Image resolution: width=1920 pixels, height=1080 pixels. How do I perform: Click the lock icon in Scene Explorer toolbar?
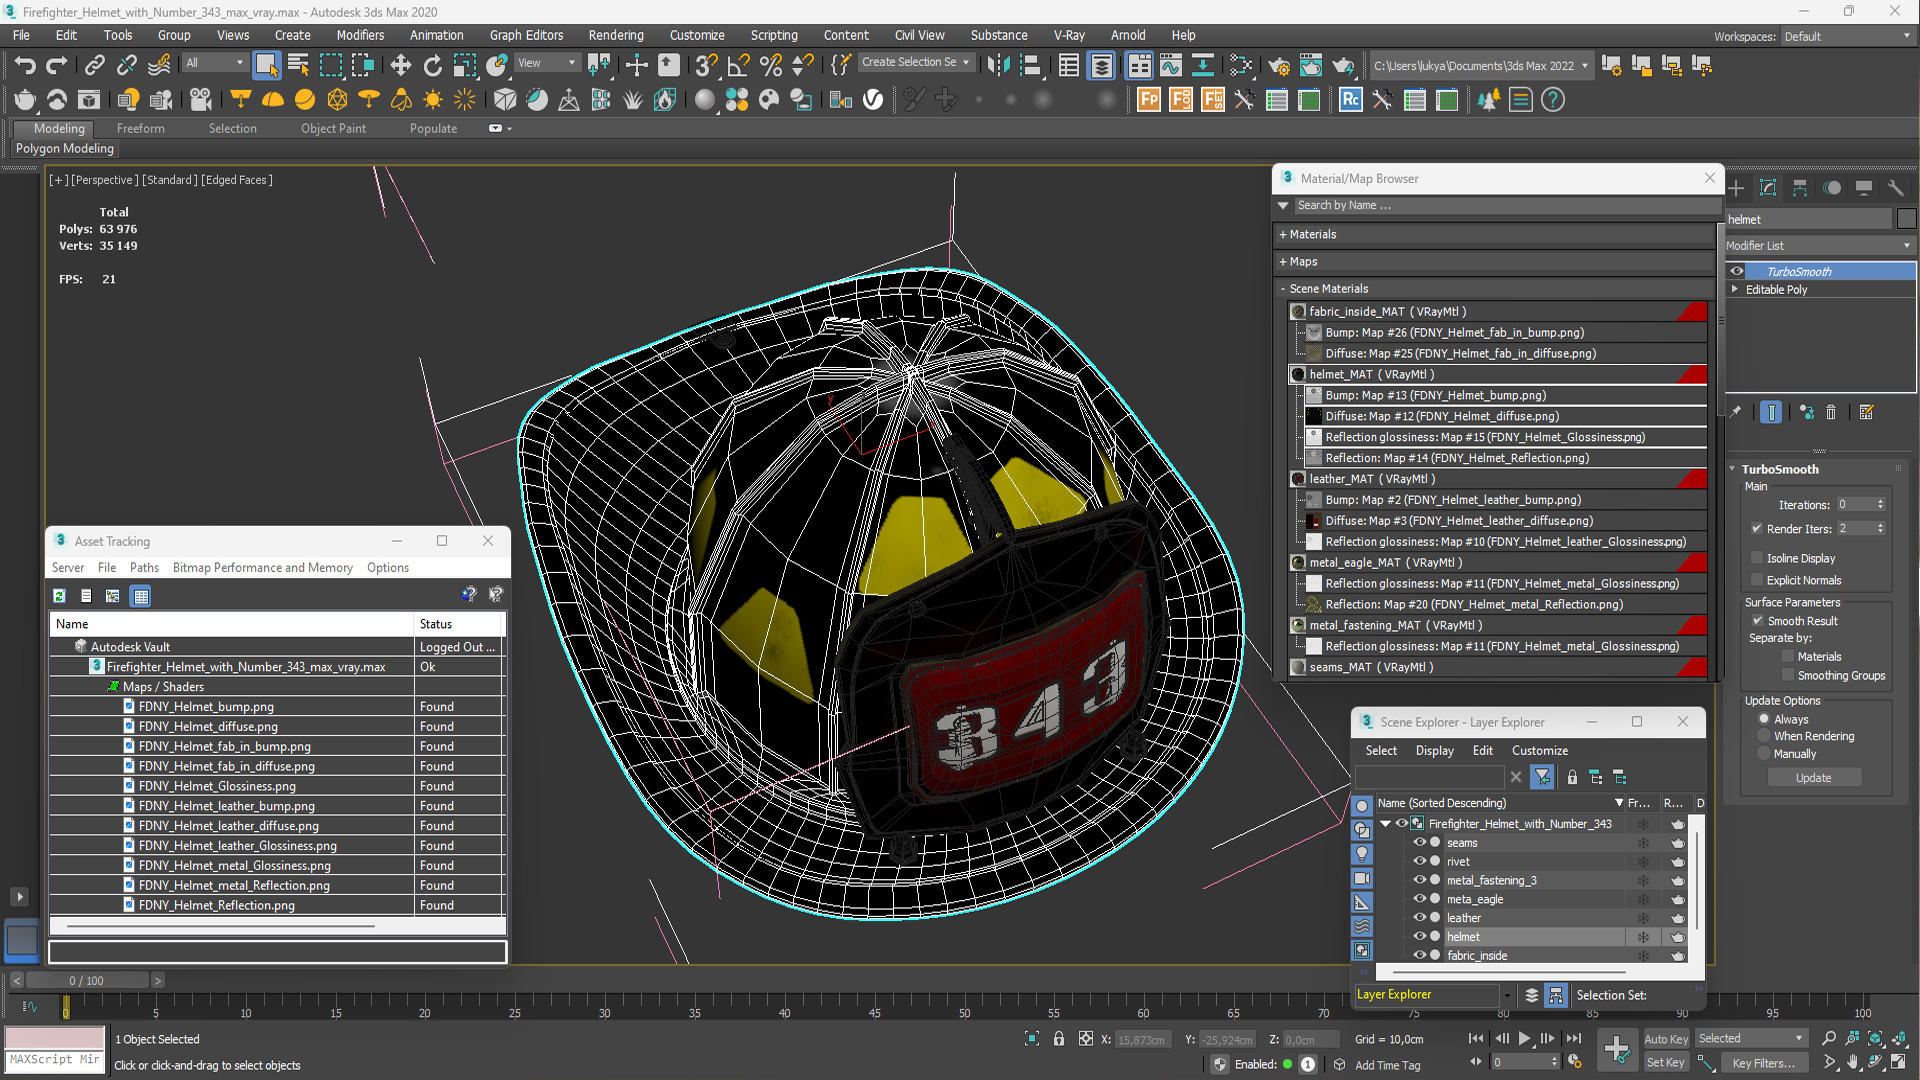[x=1572, y=777]
